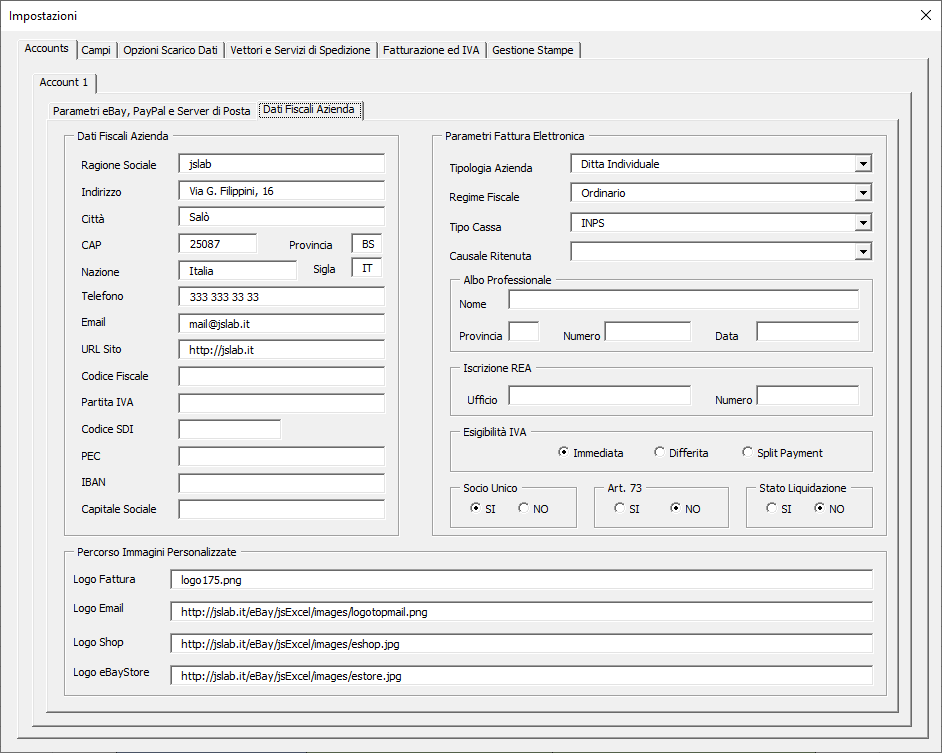Viewport: 942px width, 753px height.
Task: Click the Logo eBayStore URL field
Action: (x=521, y=675)
